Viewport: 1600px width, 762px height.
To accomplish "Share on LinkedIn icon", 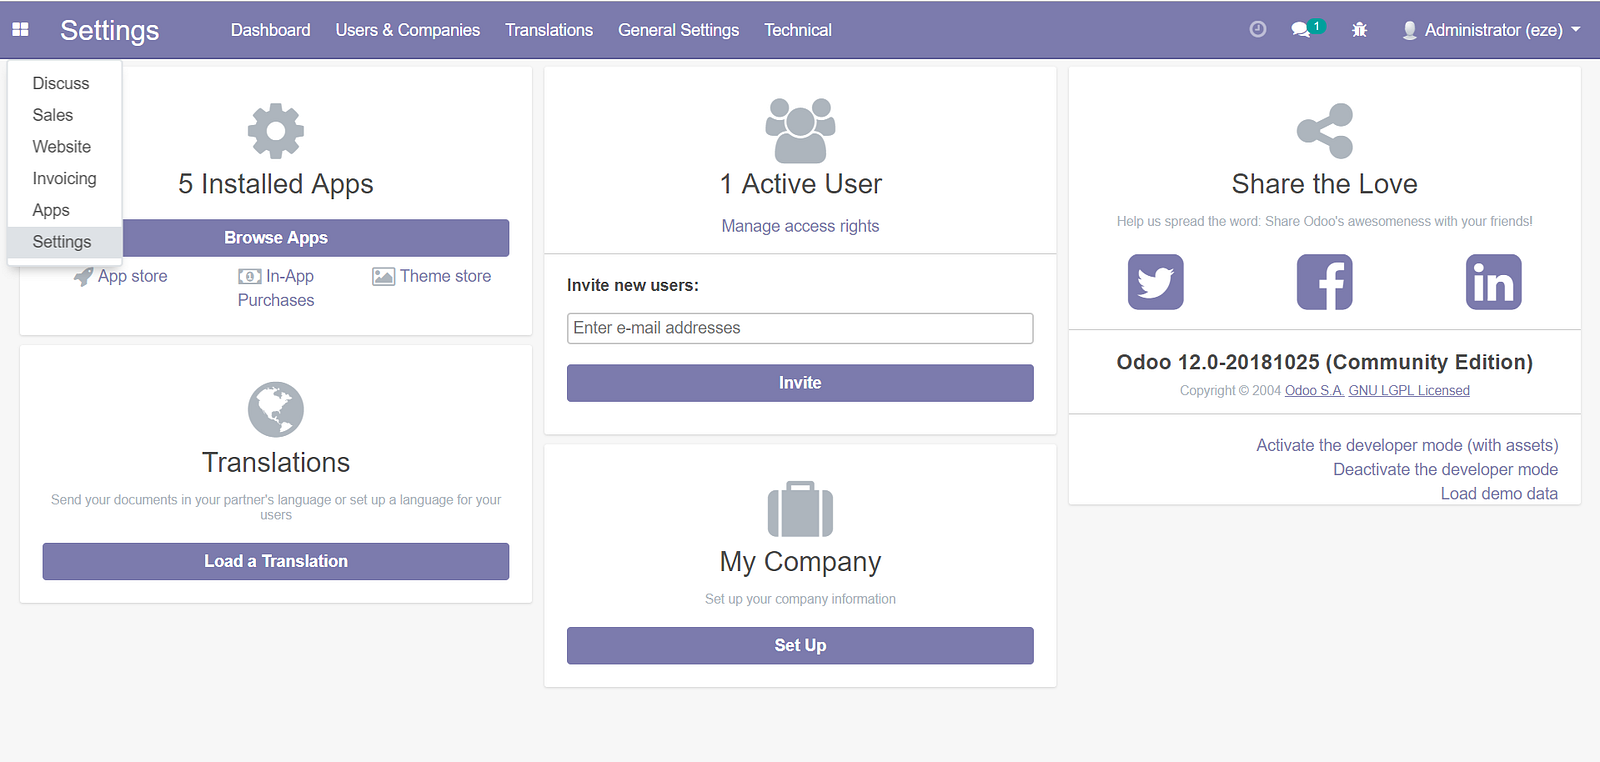I will [x=1493, y=282].
